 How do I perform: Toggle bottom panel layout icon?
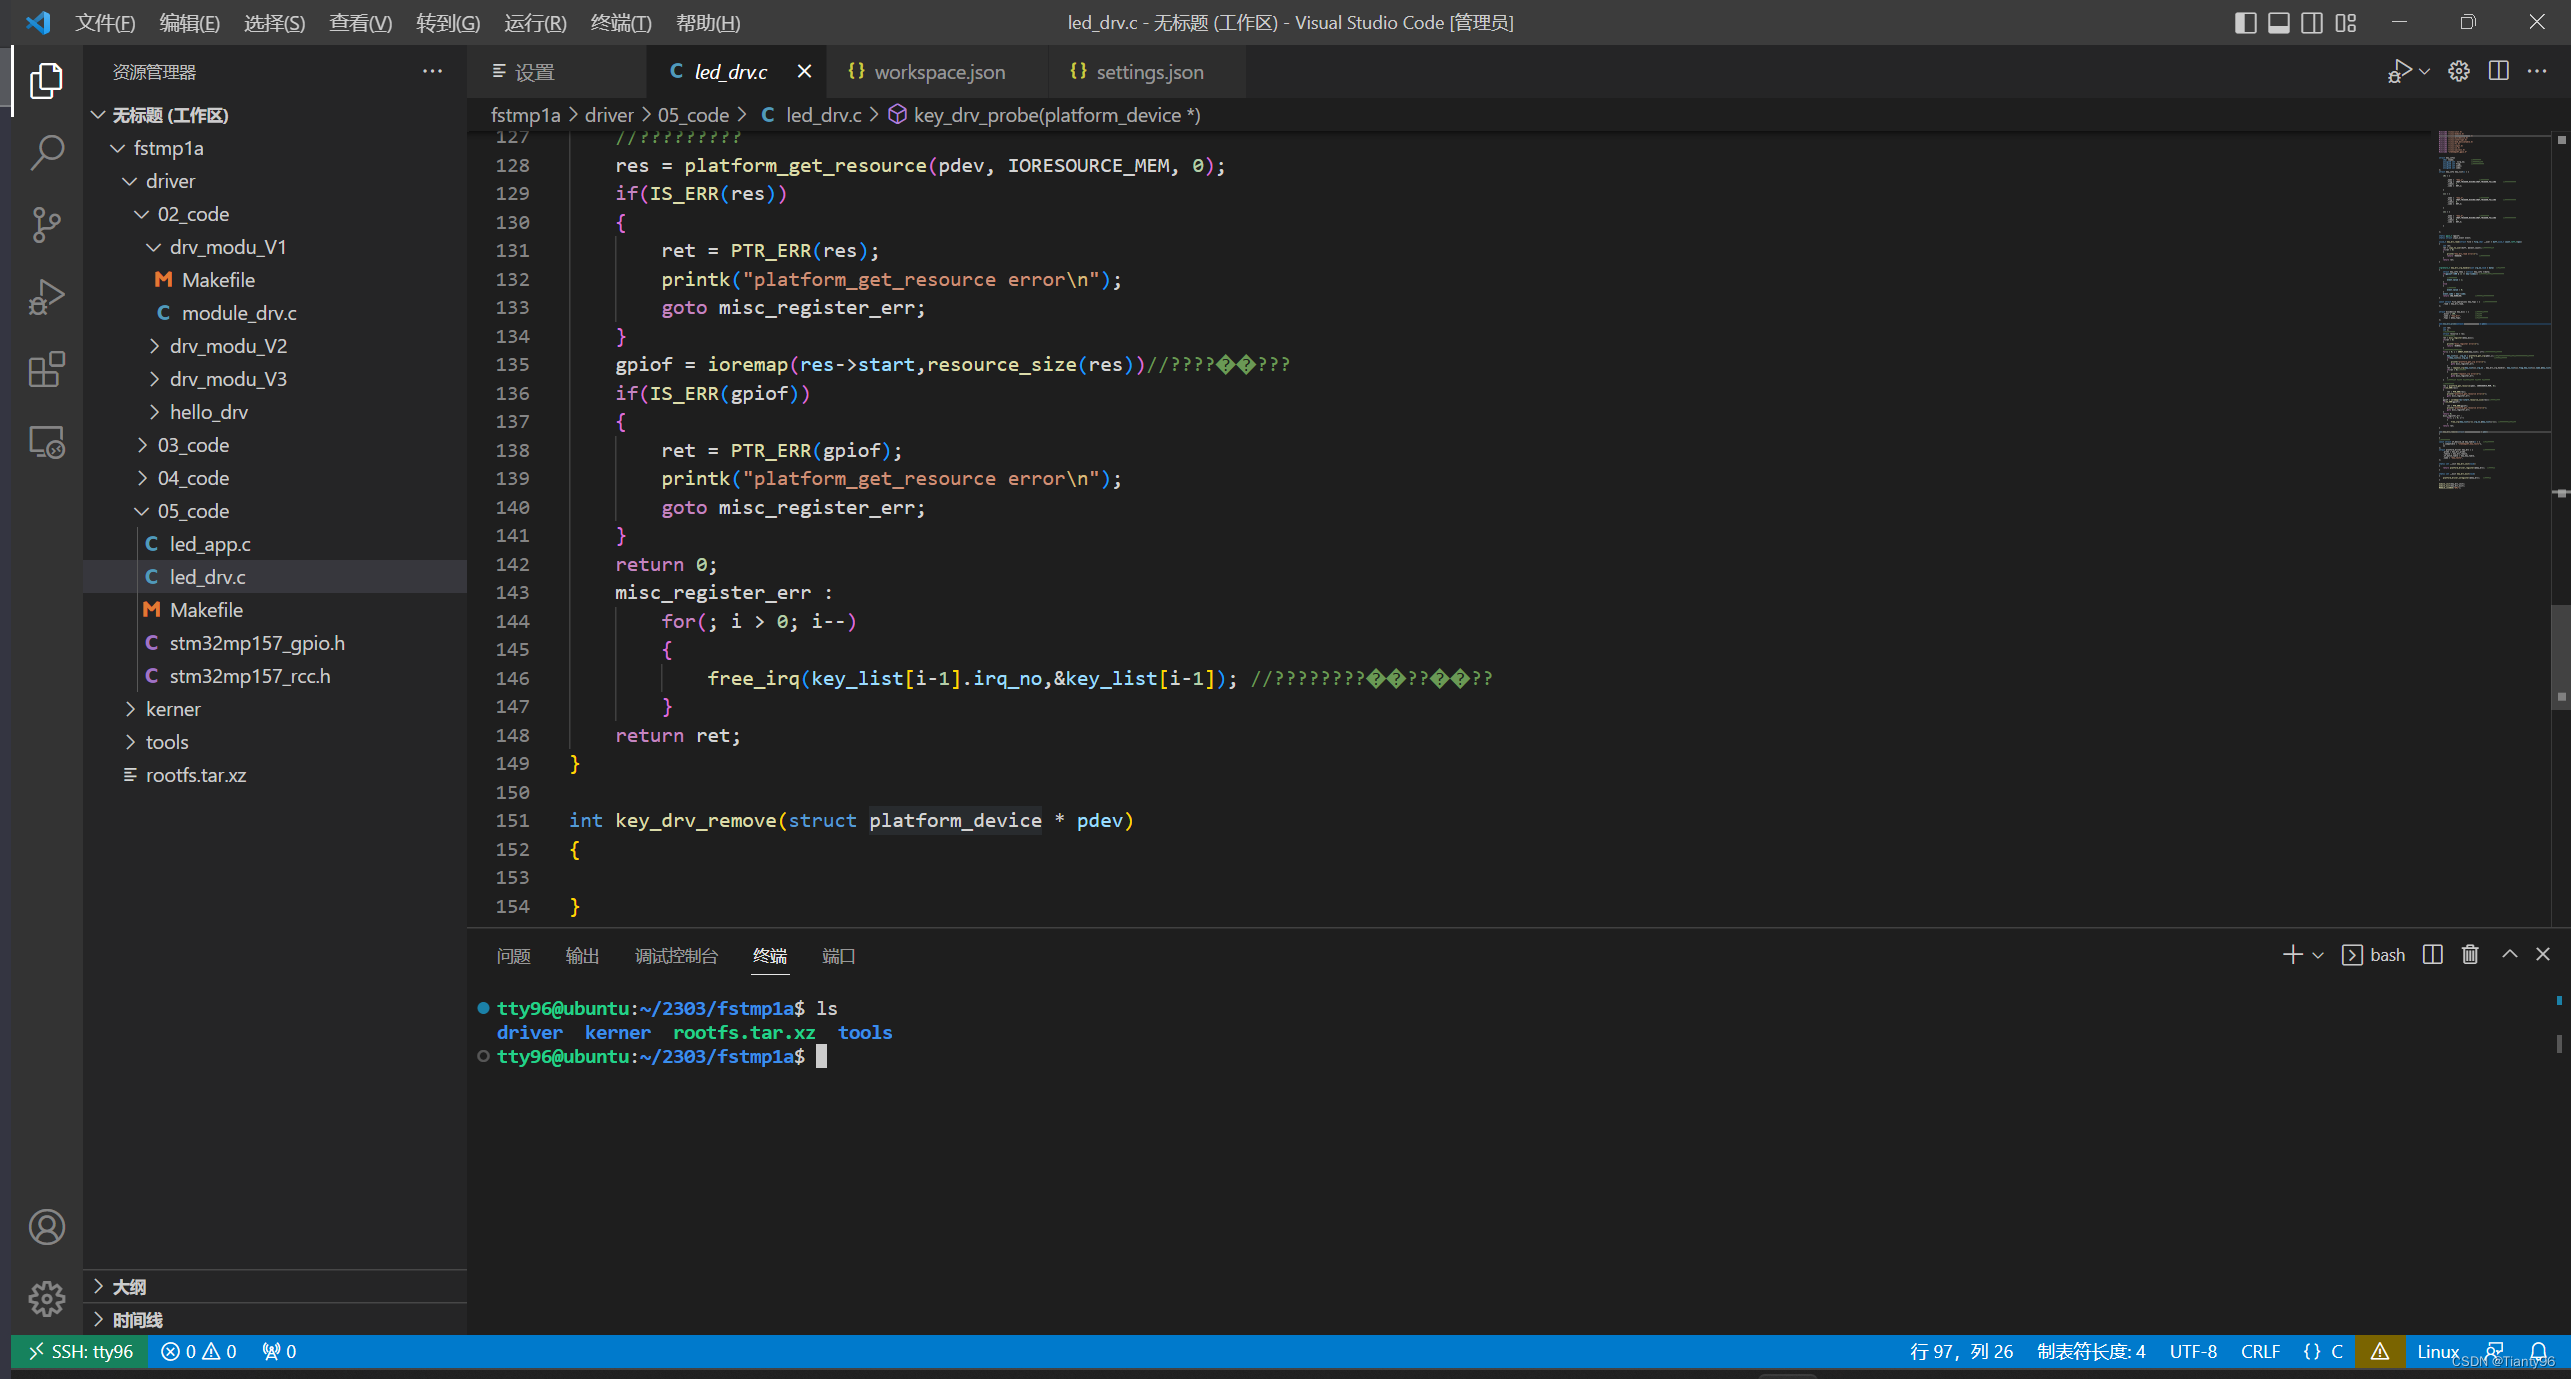(x=2278, y=22)
